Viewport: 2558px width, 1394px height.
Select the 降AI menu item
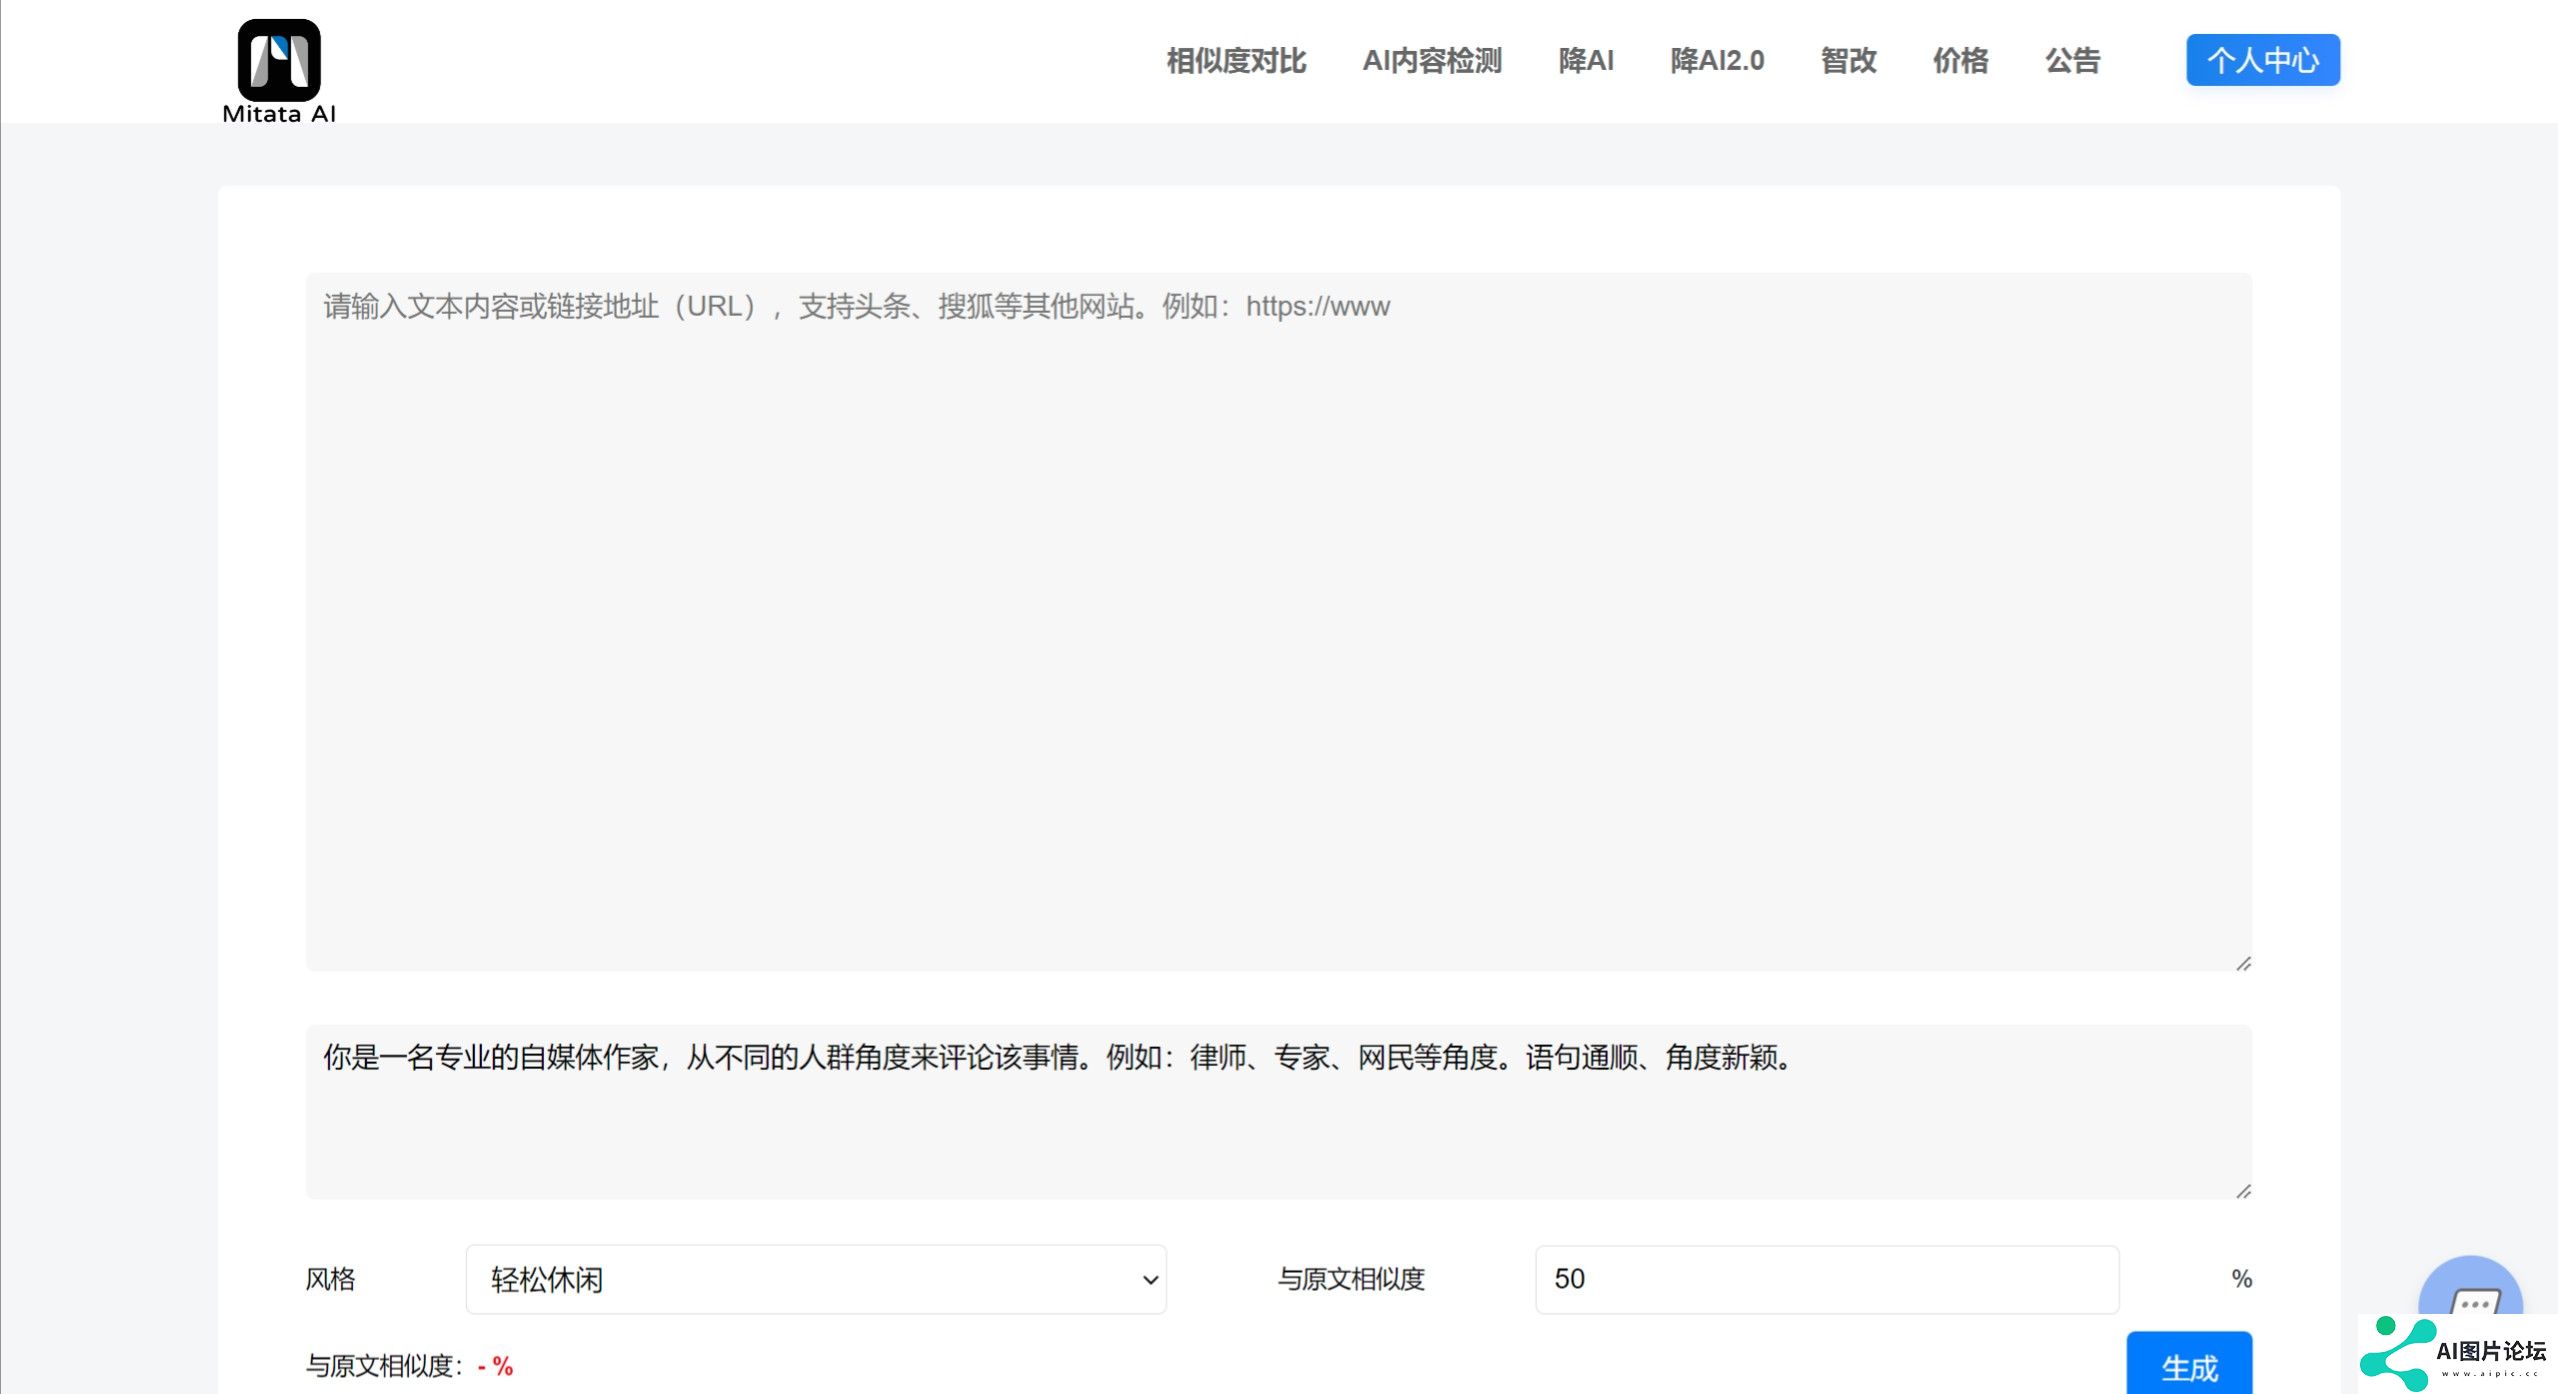click(x=1586, y=61)
